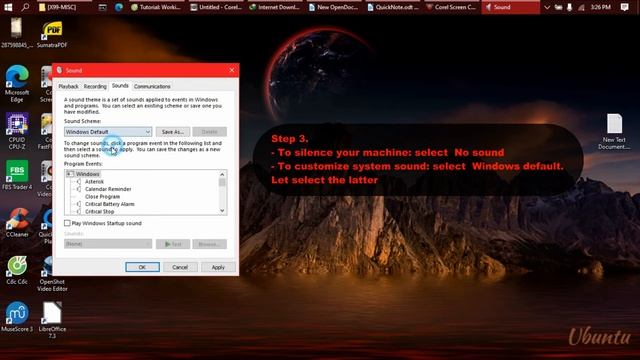Open taskbar search magnifier

coord(25,7)
